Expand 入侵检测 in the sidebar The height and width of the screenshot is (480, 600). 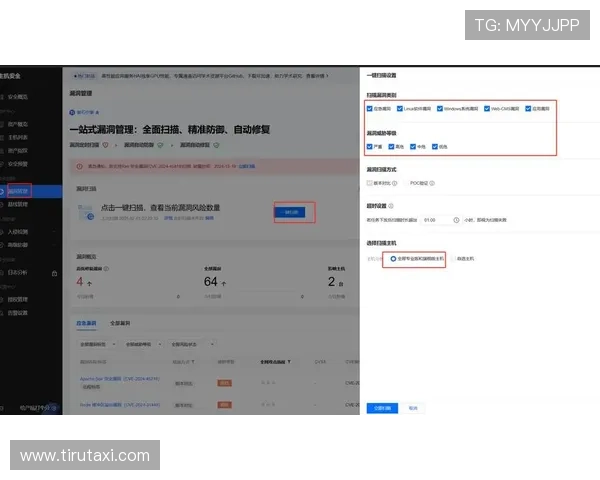(18, 232)
